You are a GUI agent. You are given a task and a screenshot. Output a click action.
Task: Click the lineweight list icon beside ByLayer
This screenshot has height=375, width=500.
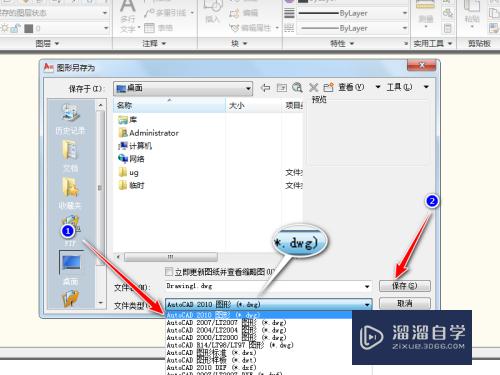[x=289, y=13]
